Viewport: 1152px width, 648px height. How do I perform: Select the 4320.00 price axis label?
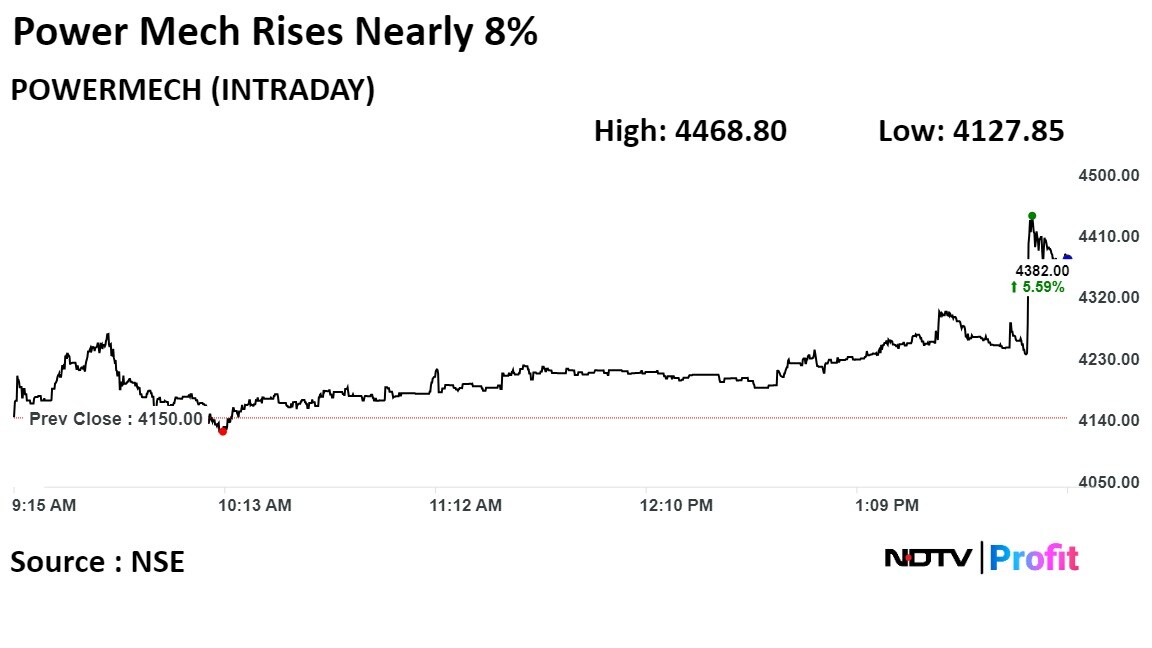point(1108,298)
